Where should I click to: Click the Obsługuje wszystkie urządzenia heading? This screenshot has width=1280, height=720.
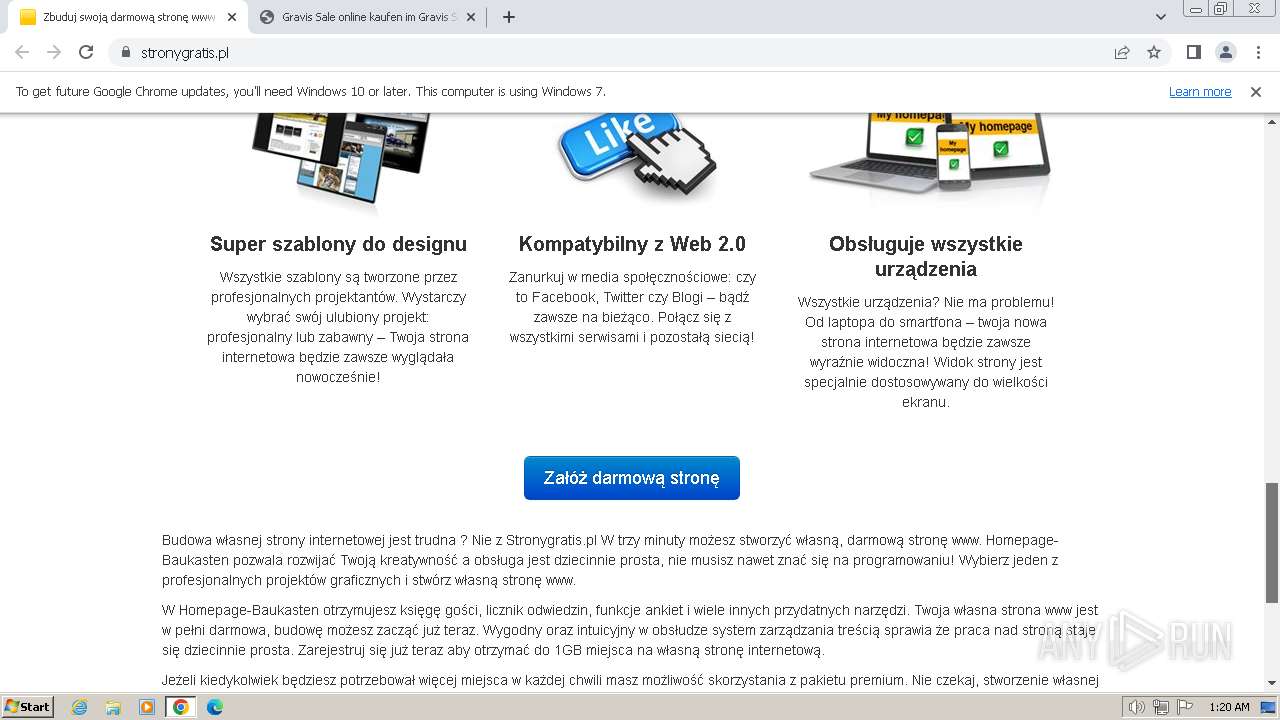pos(926,256)
